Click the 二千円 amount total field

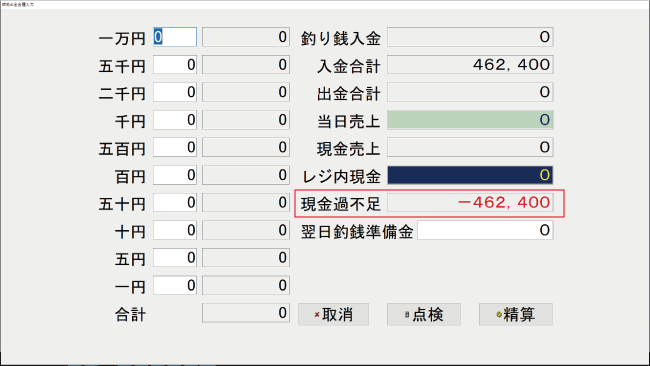(x=246, y=92)
